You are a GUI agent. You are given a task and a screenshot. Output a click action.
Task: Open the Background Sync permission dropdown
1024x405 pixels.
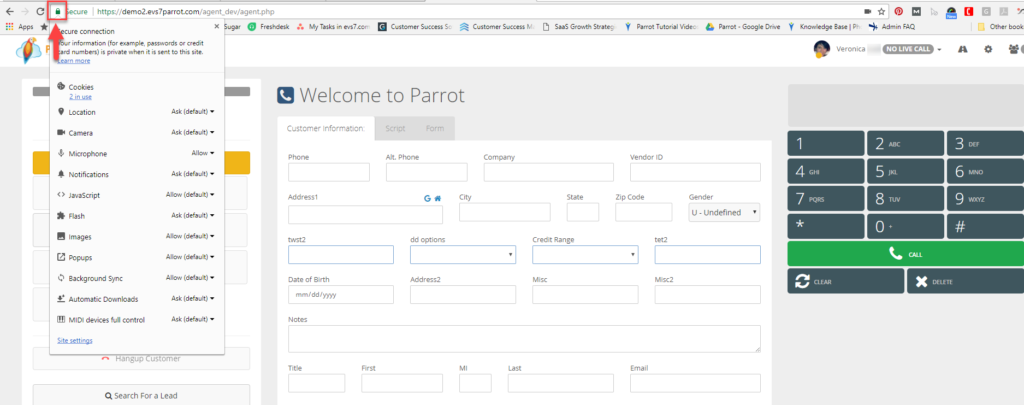(190, 278)
